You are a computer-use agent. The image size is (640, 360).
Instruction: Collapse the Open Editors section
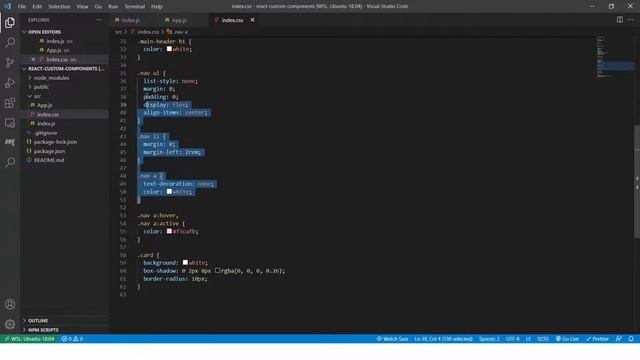(44, 32)
